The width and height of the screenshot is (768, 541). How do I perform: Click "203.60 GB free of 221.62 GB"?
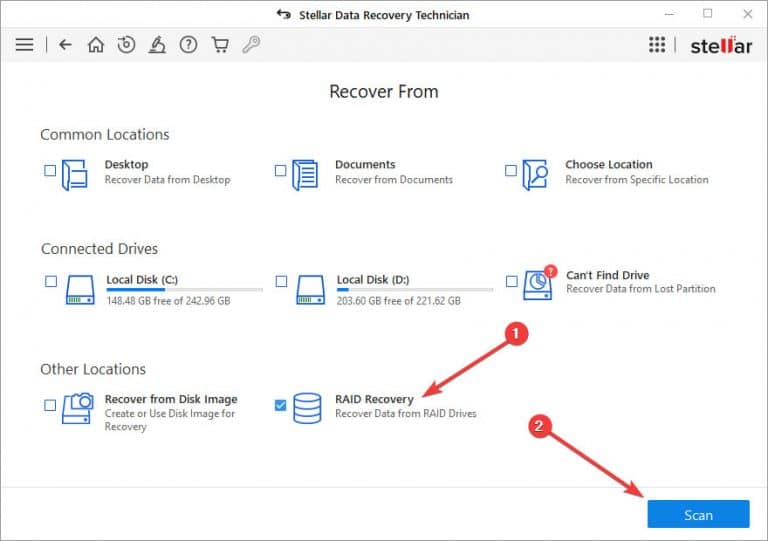(399, 301)
